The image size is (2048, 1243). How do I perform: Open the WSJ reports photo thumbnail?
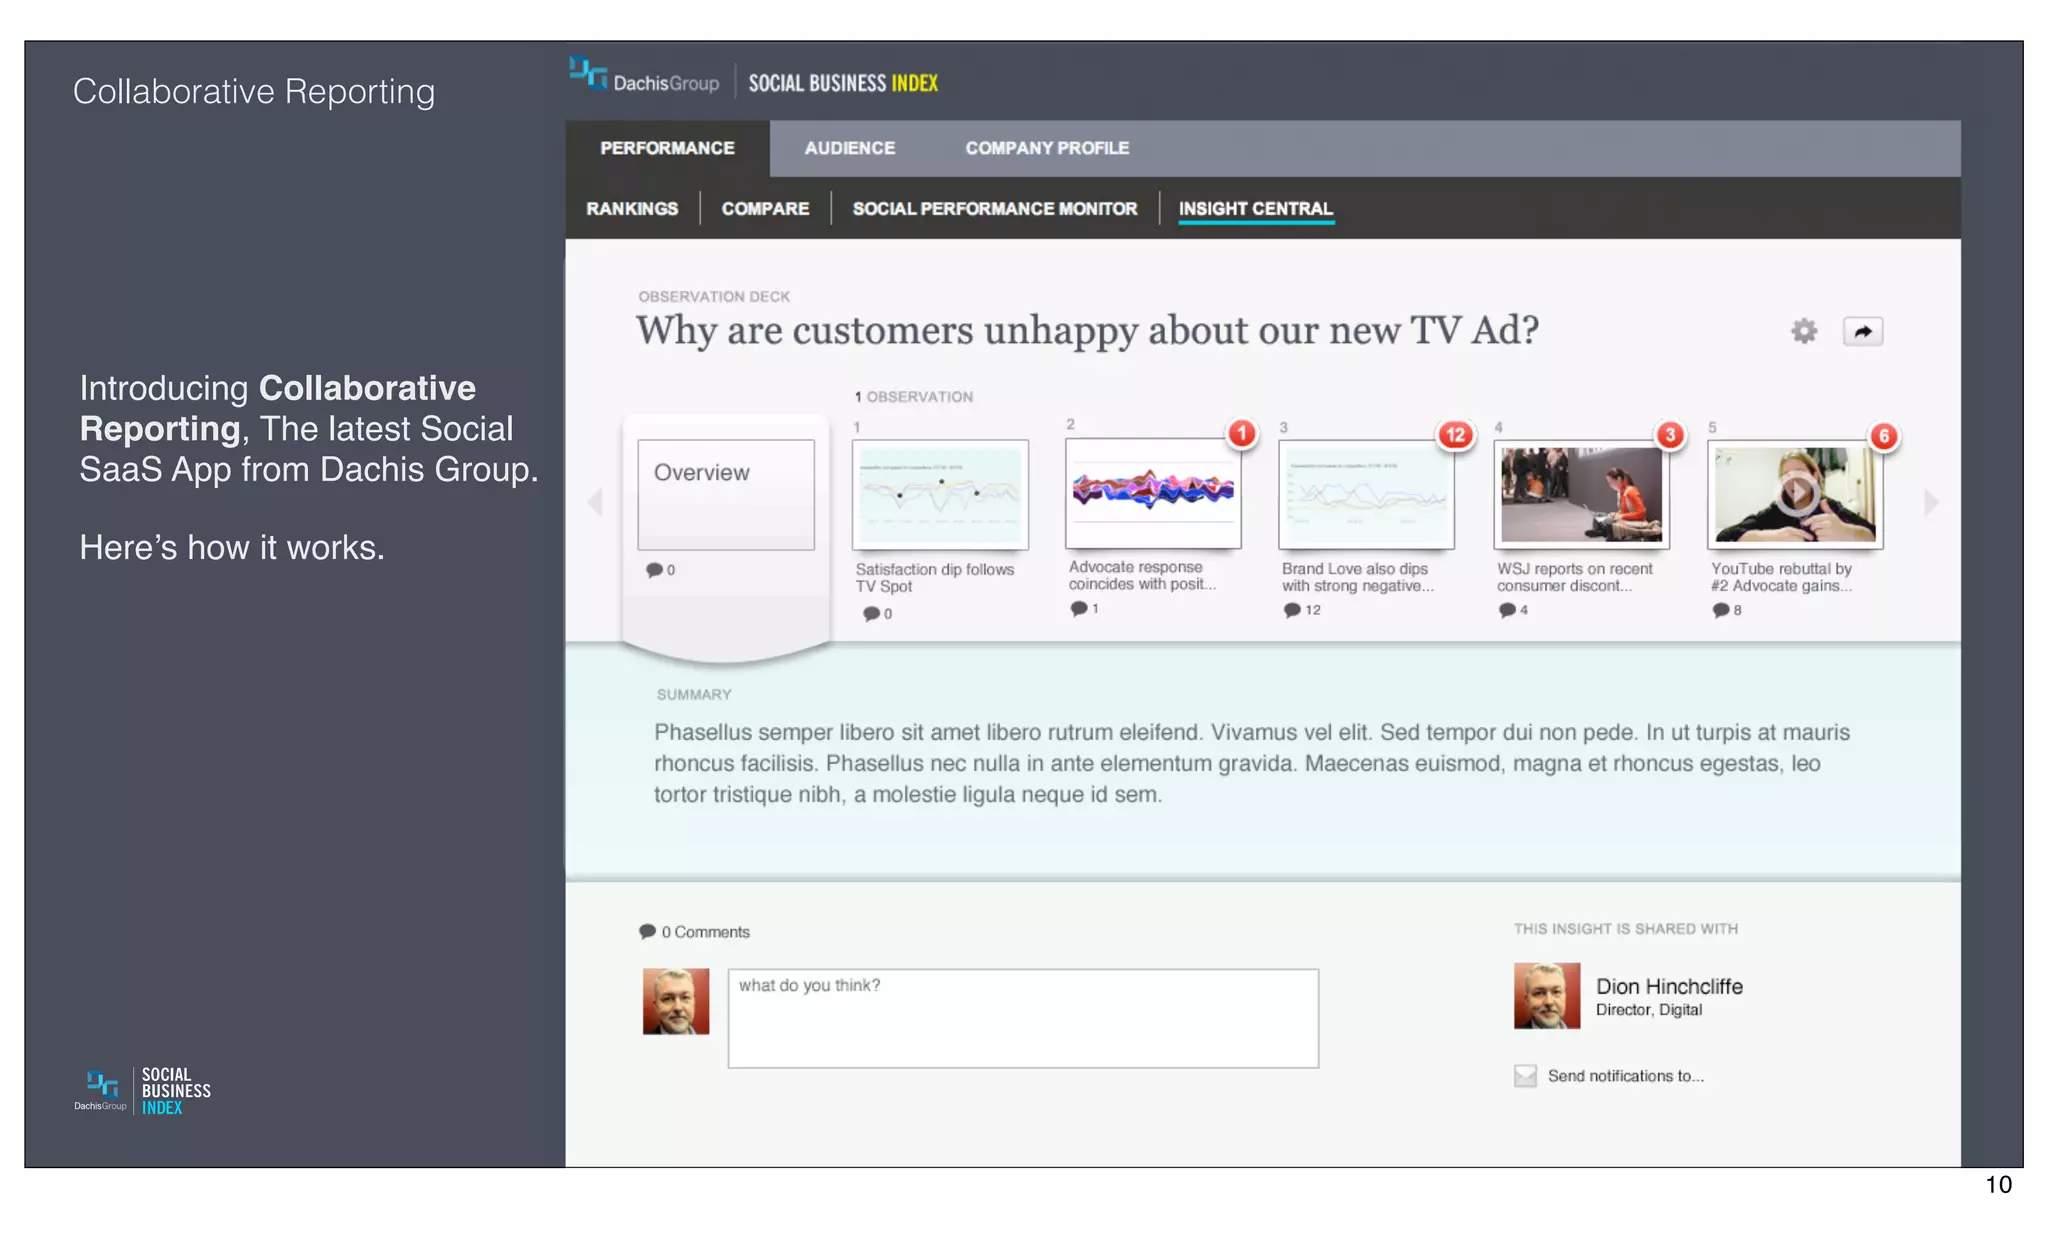tap(1581, 494)
